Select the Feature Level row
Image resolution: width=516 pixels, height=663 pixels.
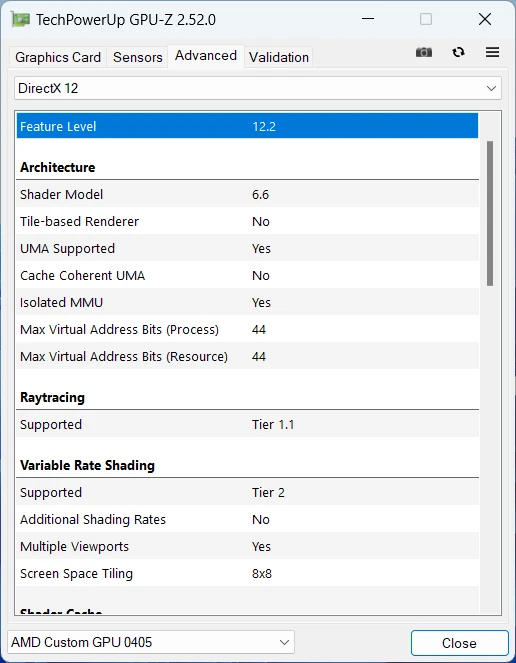(x=247, y=126)
